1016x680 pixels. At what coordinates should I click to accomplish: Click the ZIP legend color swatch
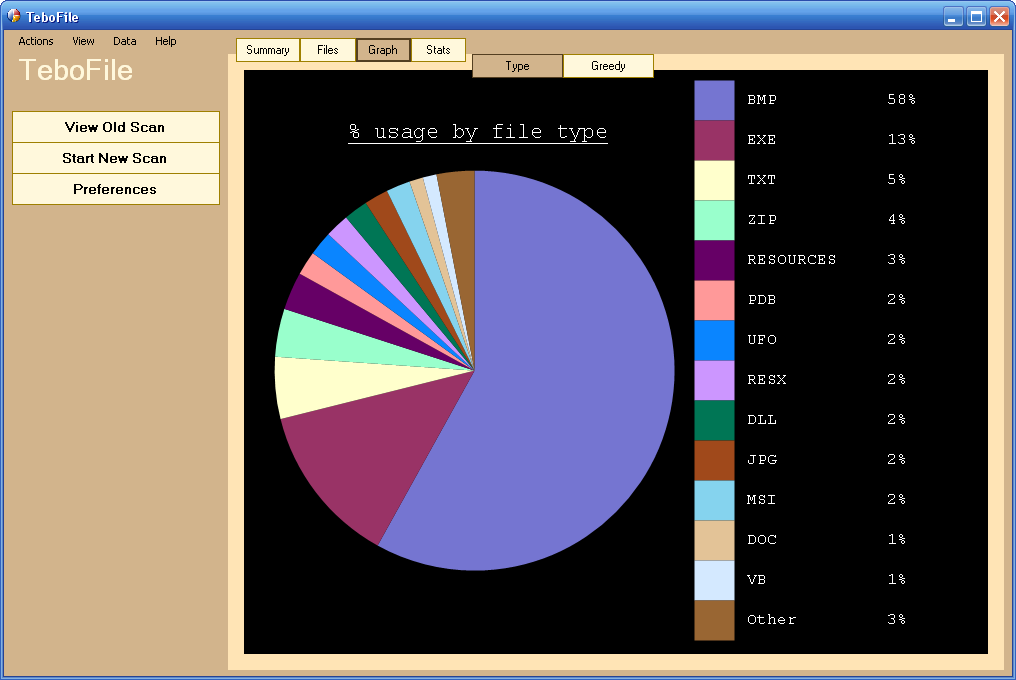714,220
